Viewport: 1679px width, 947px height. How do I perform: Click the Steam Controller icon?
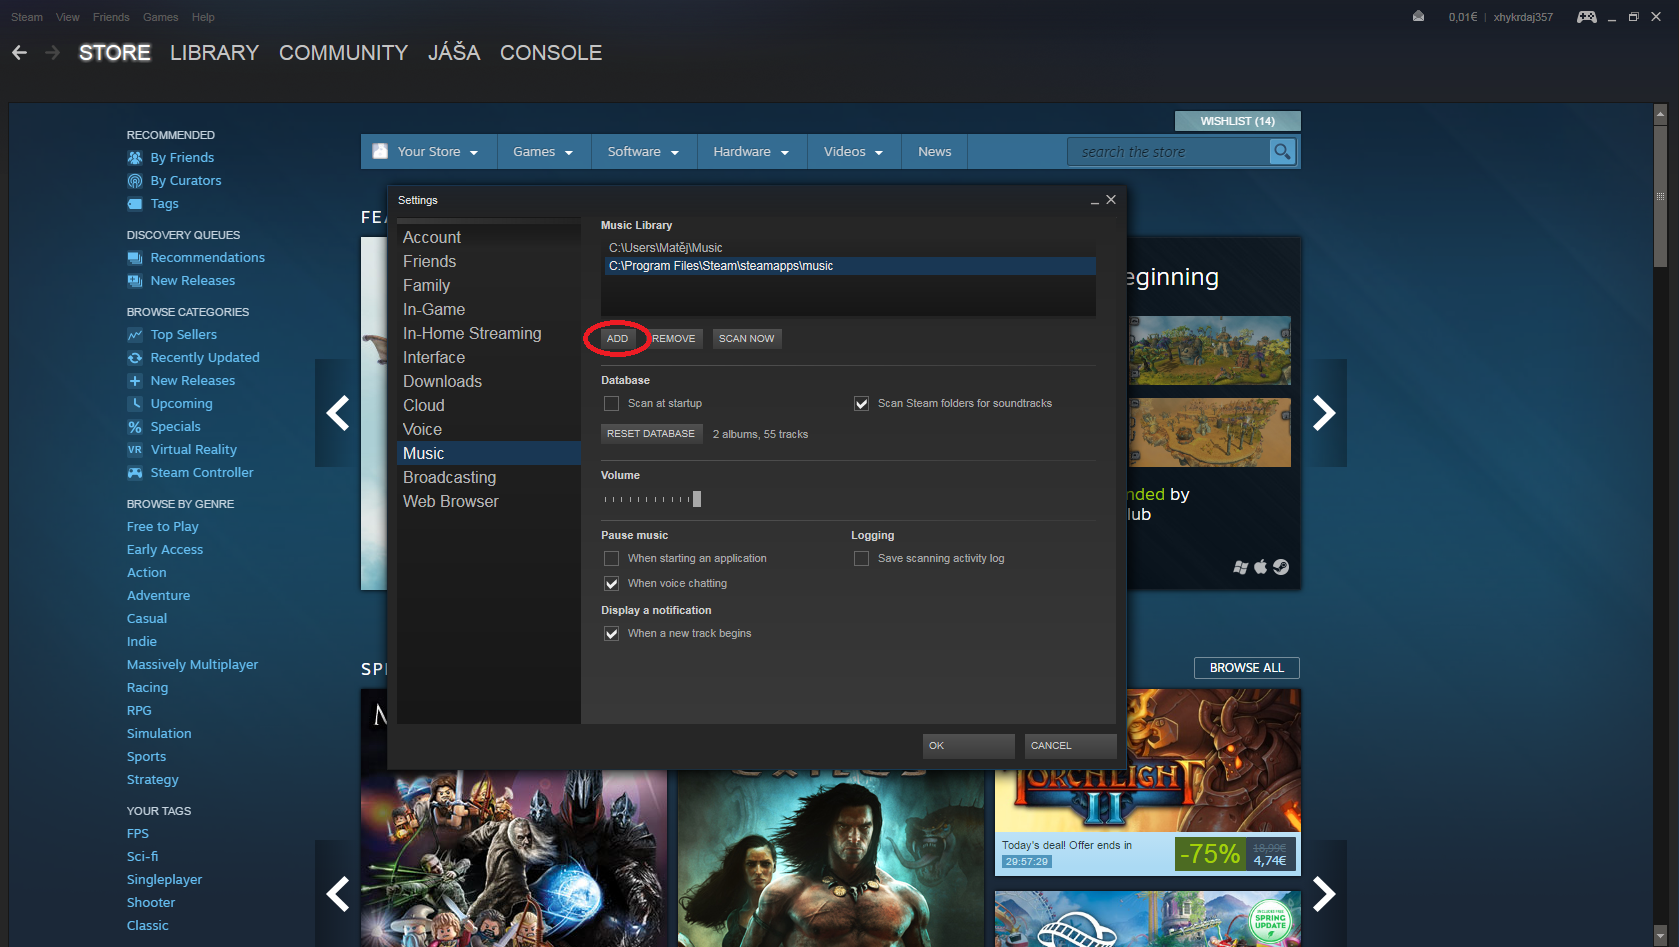click(135, 473)
